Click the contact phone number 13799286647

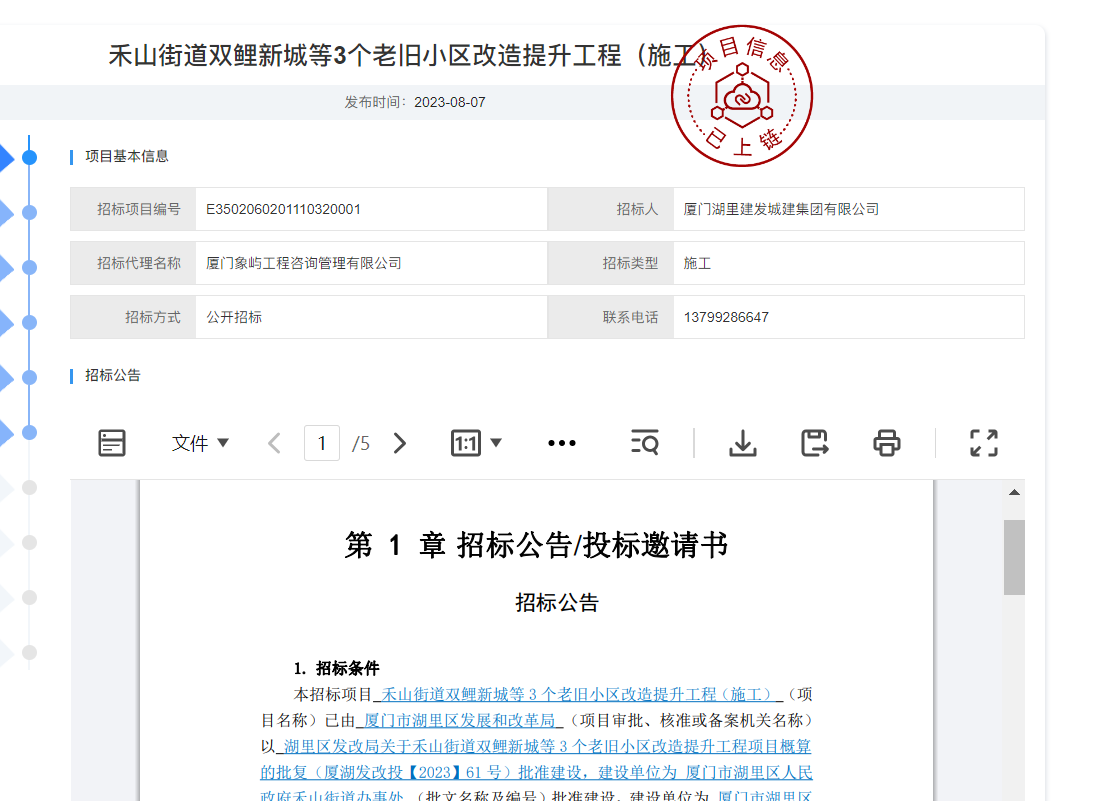click(x=726, y=317)
